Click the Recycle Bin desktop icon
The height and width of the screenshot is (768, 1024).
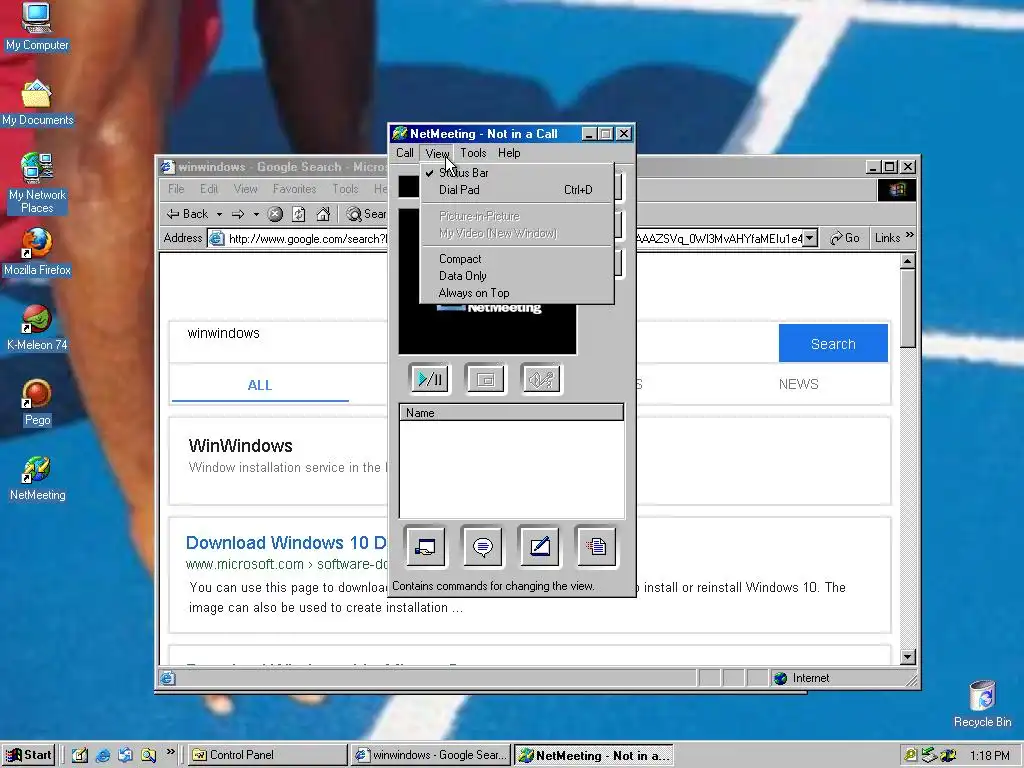pyautogui.click(x=982, y=704)
